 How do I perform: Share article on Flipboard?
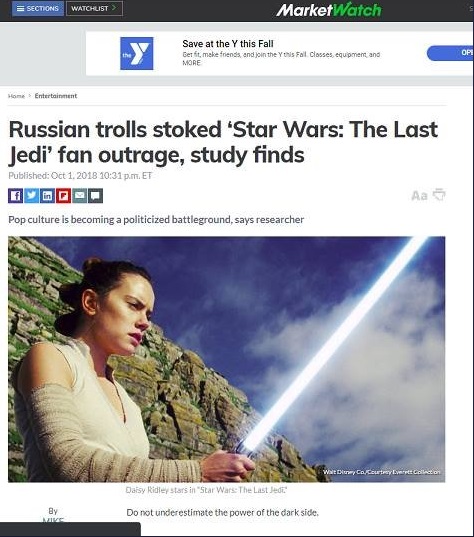pyautogui.click(x=63, y=196)
